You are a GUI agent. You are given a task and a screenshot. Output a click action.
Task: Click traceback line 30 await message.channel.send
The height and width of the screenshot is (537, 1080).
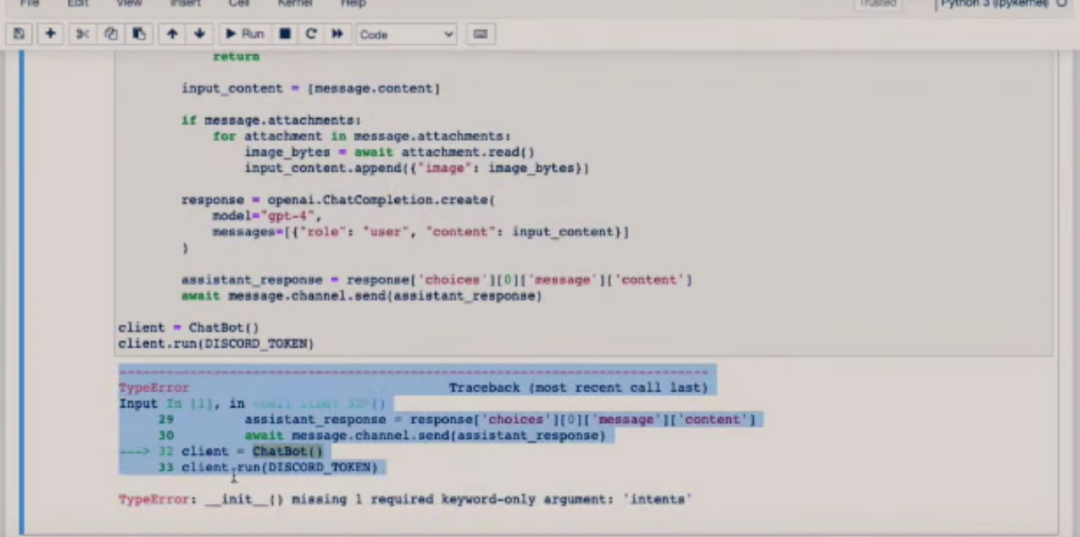click(382, 436)
